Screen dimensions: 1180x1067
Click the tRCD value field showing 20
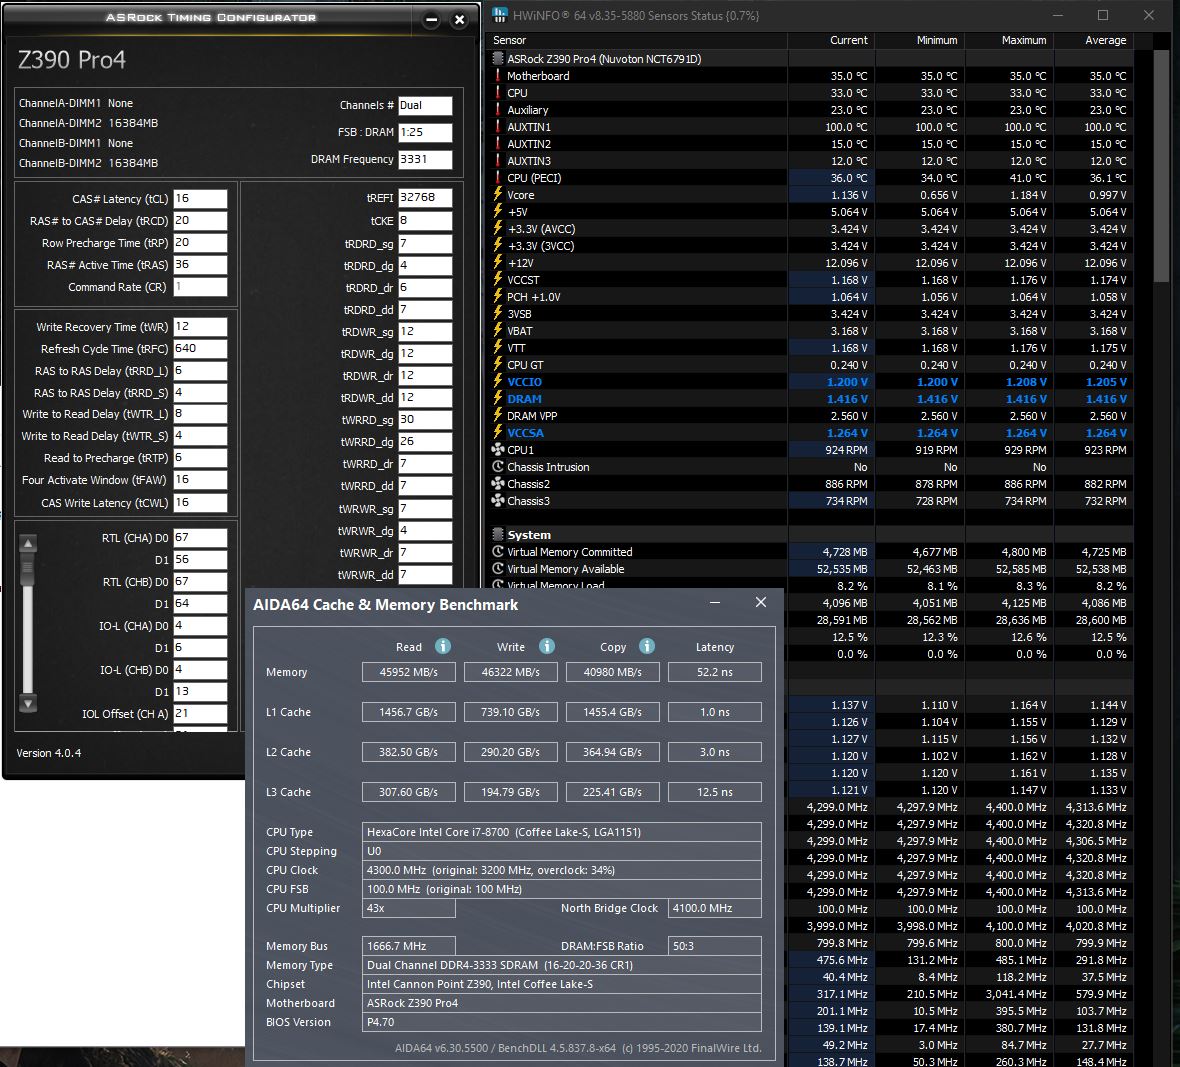[x=200, y=220]
